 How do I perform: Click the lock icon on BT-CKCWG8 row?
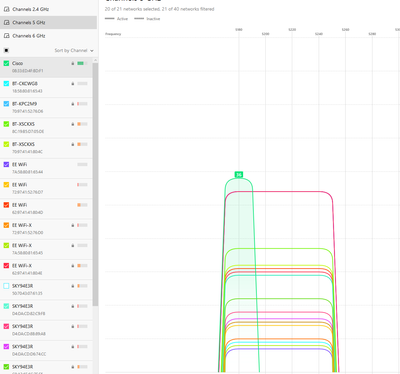point(73,84)
